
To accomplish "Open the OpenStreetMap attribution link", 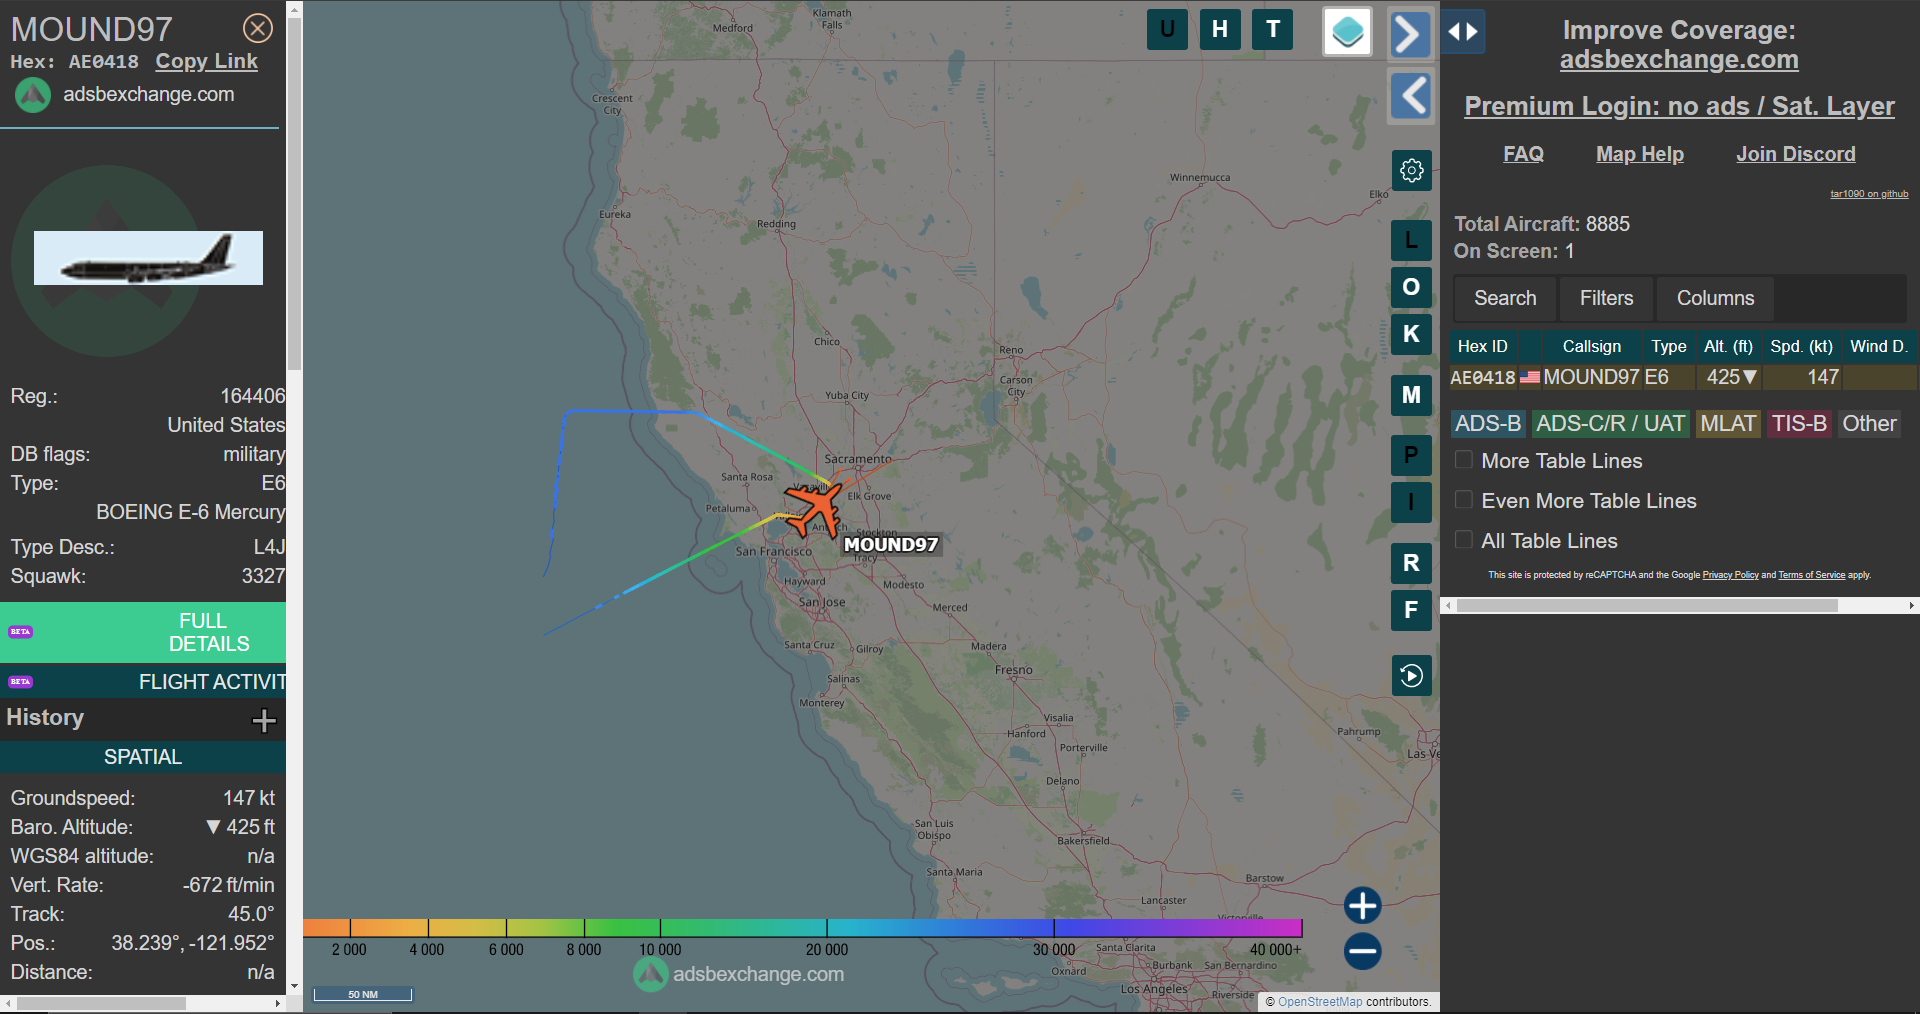I will coord(1320,1002).
